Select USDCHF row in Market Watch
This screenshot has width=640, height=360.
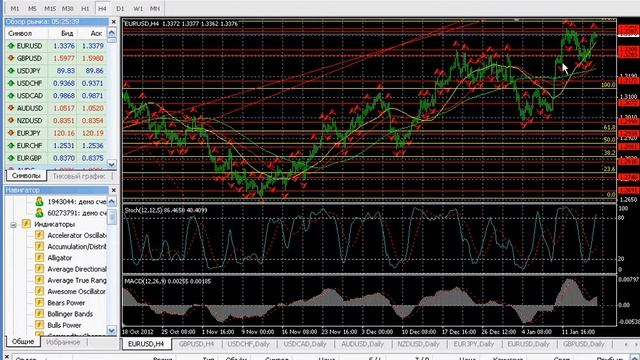(x=56, y=83)
